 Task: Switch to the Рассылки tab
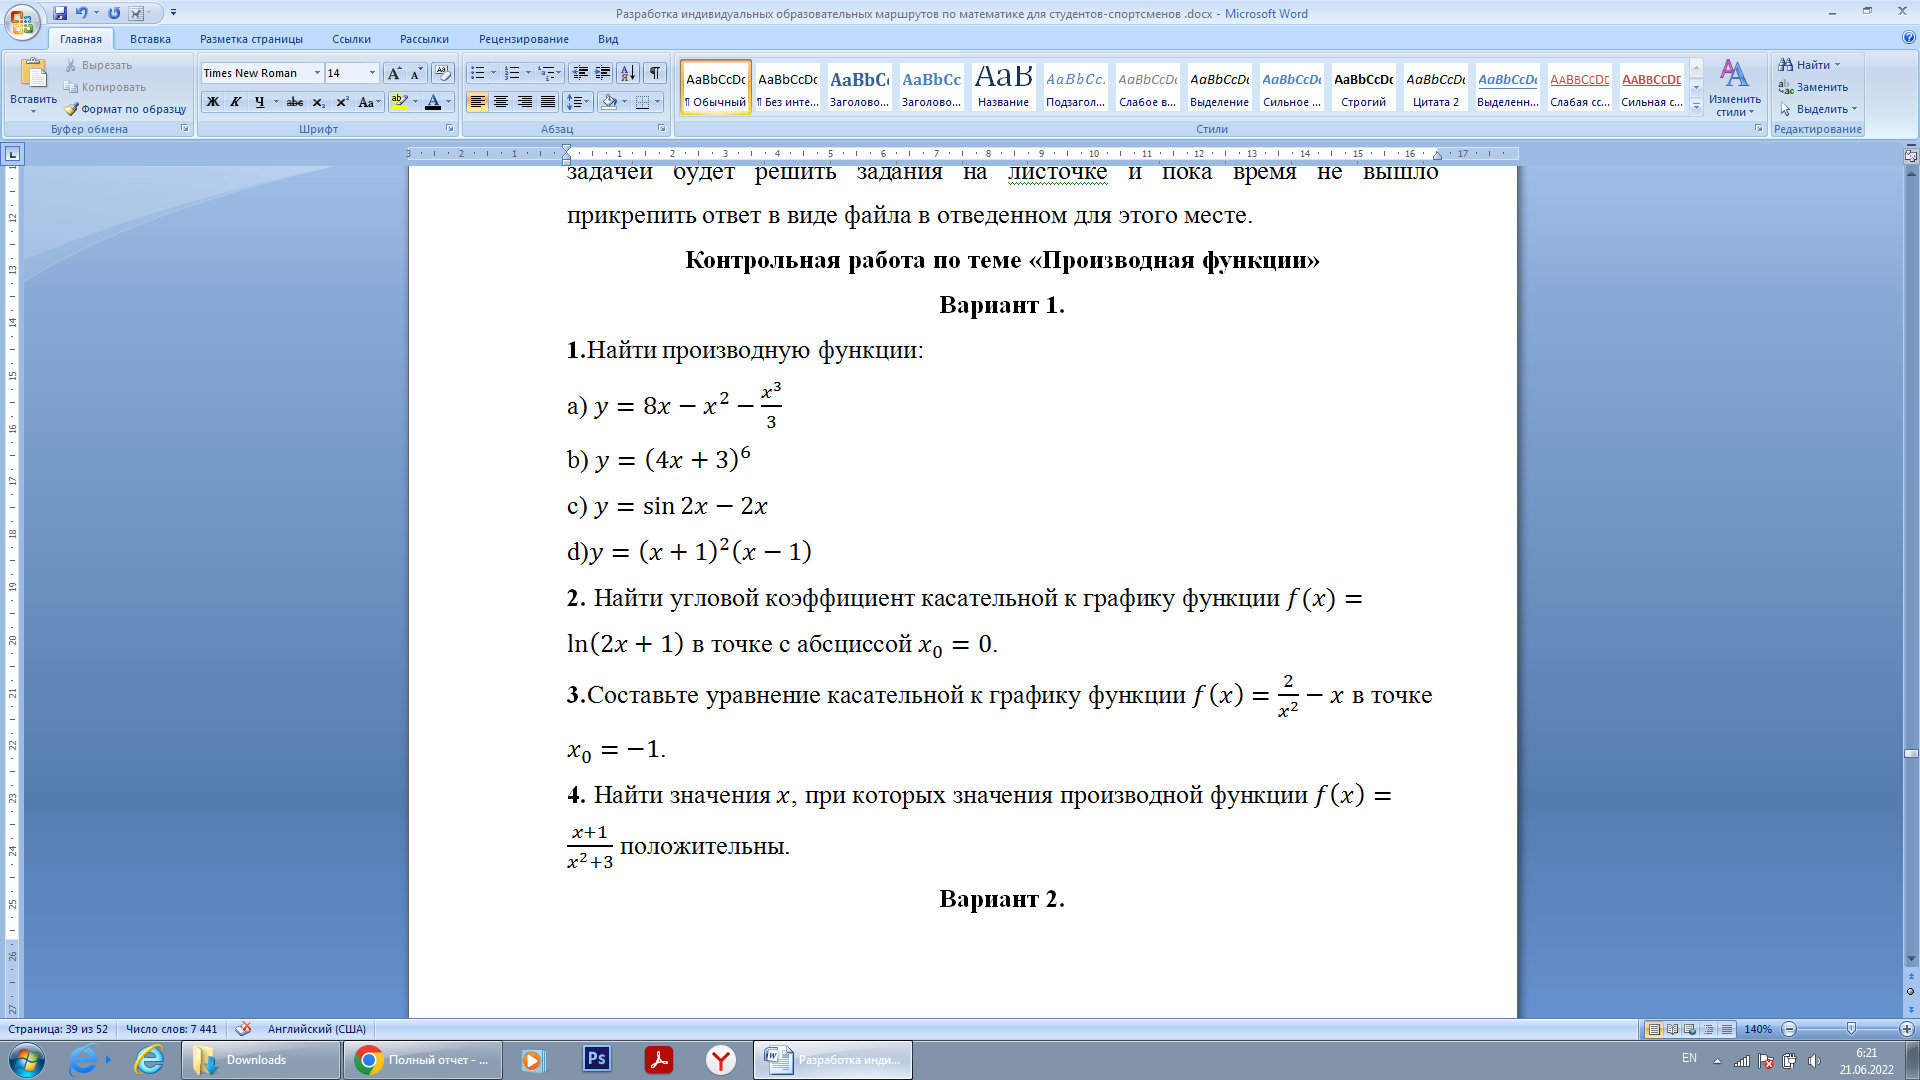[x=424, y=39]
